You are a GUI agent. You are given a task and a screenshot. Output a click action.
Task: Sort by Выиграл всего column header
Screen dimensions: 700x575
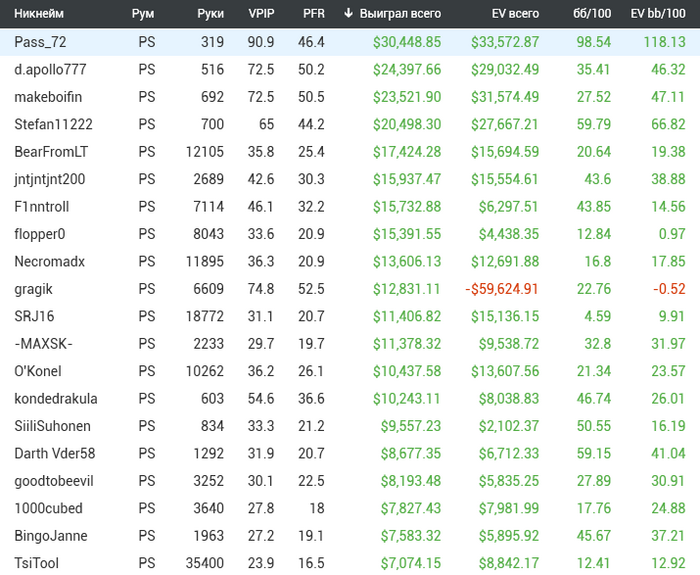point(400,13)
